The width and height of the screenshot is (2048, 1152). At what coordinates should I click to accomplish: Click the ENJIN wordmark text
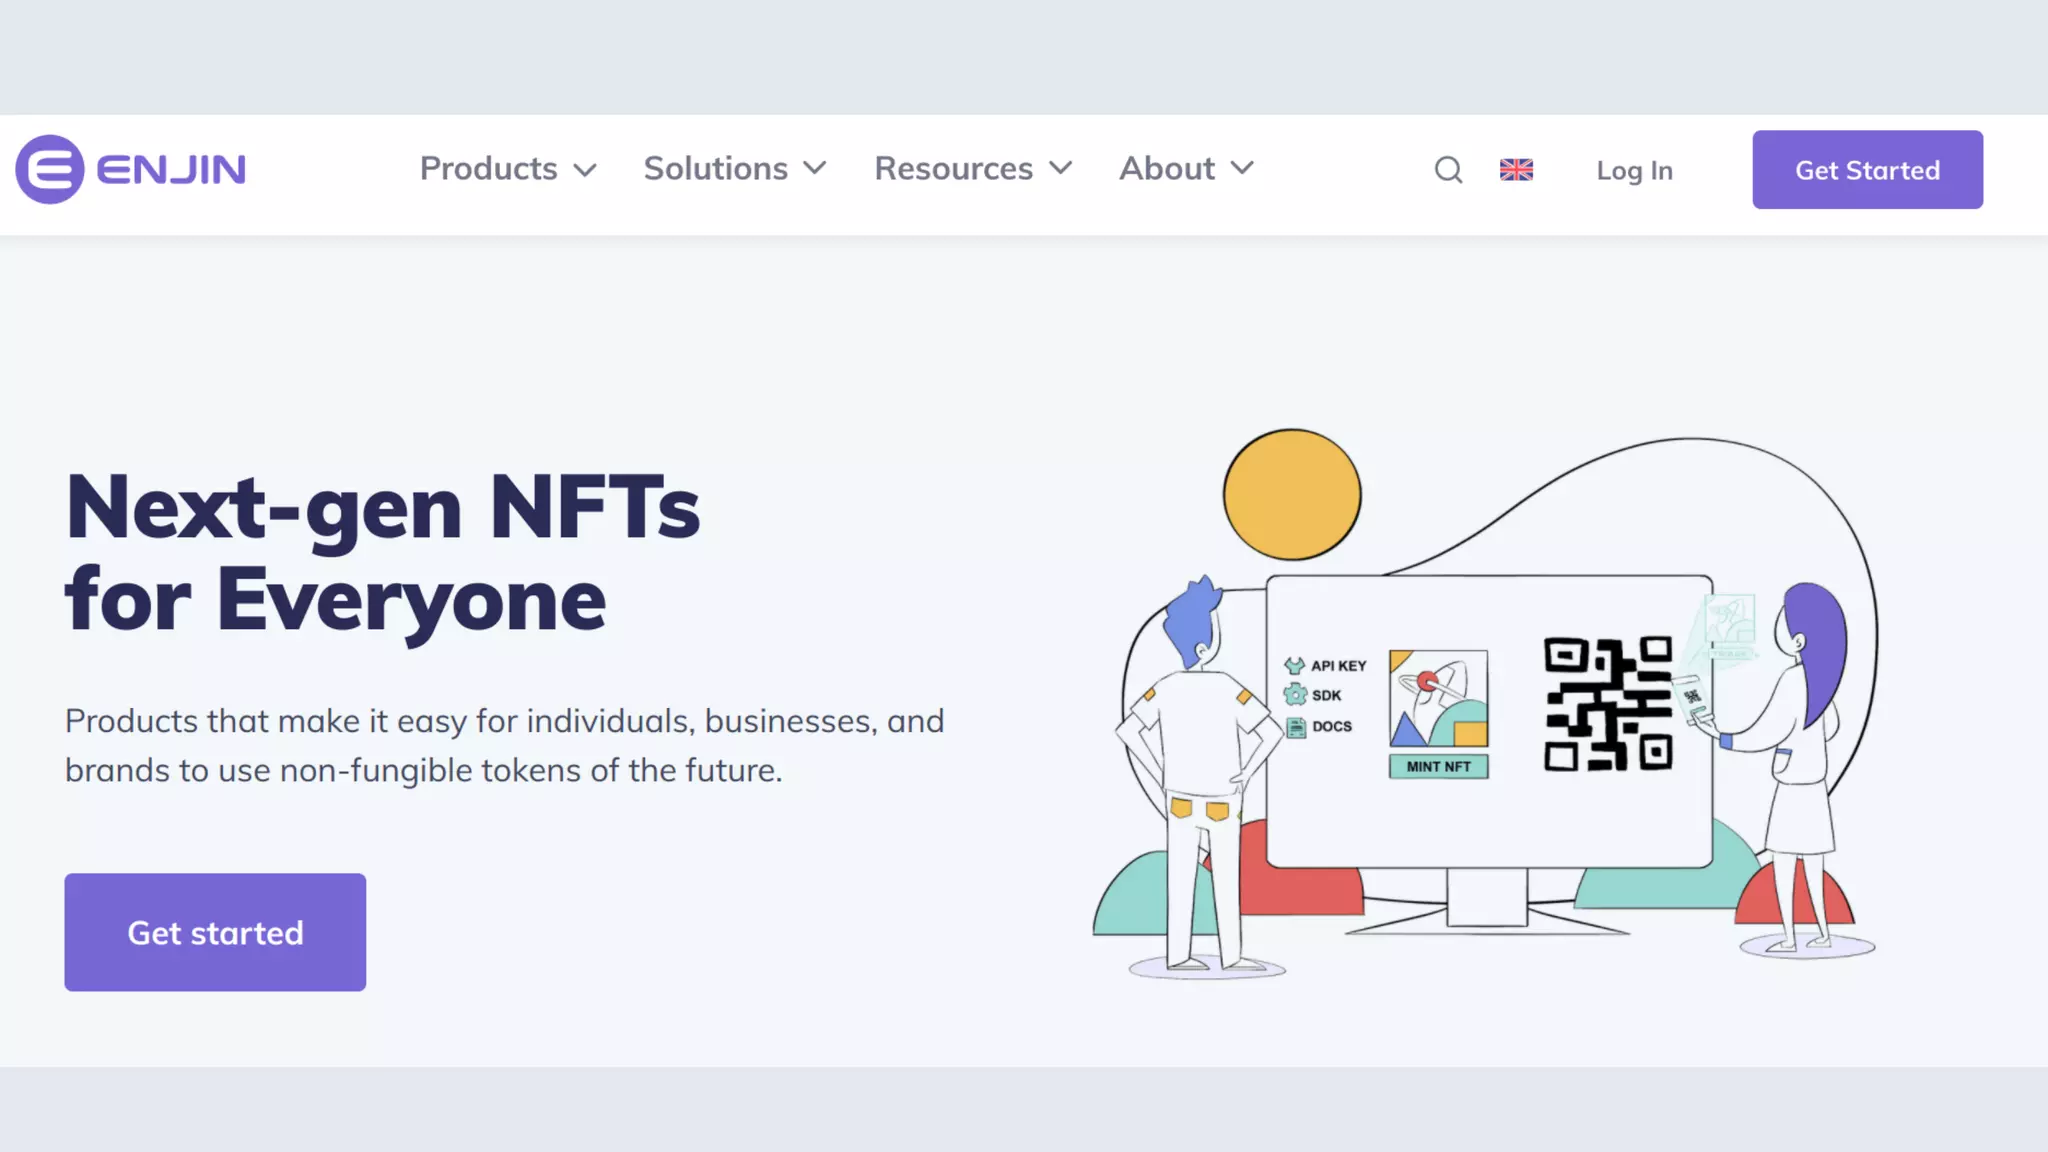[171, 169]
